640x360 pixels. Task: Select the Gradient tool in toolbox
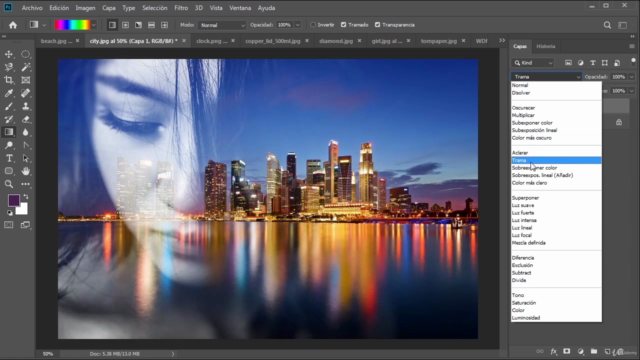coord(9,132)
